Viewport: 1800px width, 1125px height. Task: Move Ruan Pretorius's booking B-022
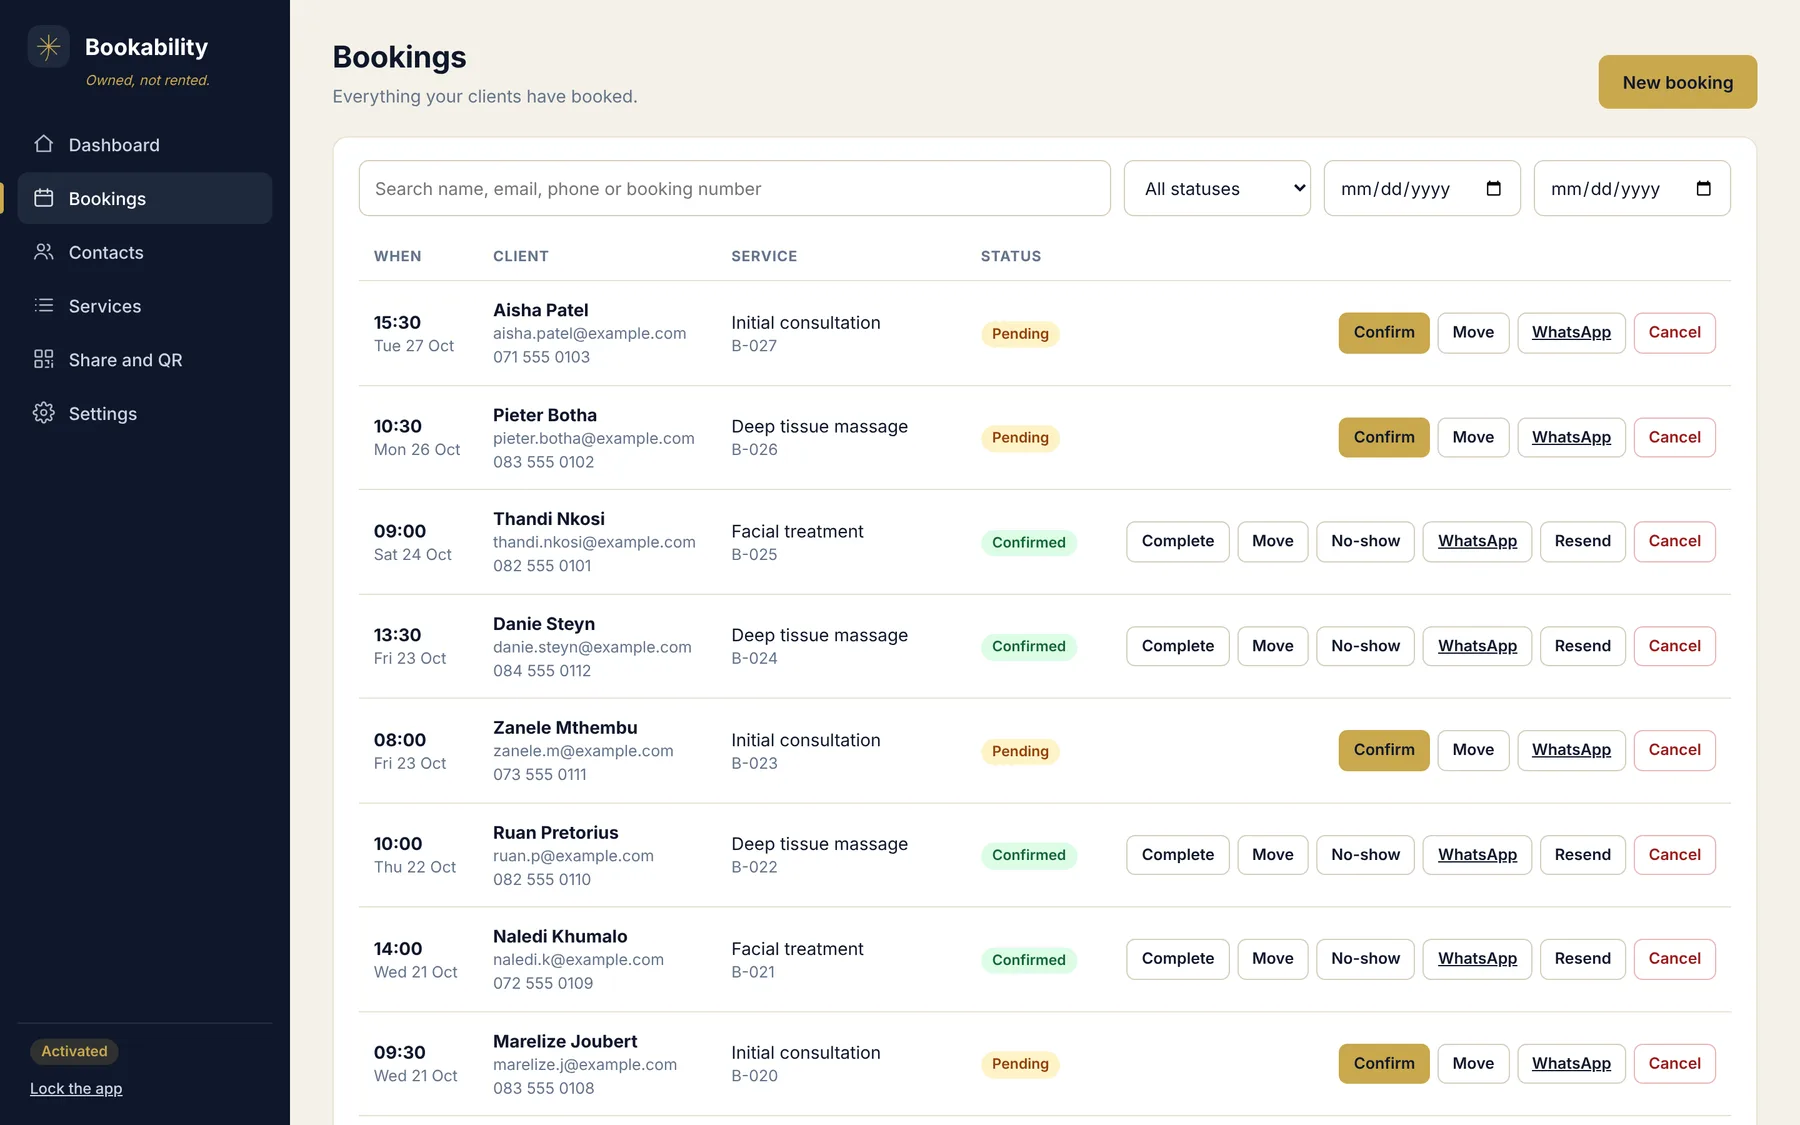tap(1273, 855)
